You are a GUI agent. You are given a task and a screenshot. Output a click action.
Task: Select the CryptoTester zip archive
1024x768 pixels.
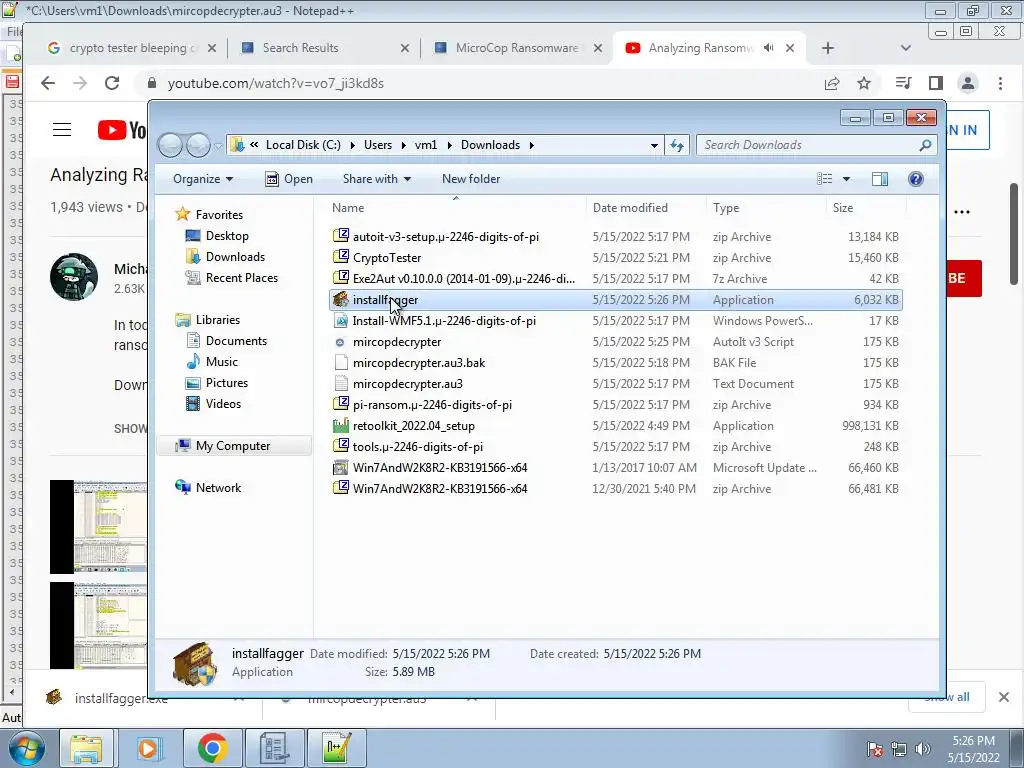click(x=616, y=258)
